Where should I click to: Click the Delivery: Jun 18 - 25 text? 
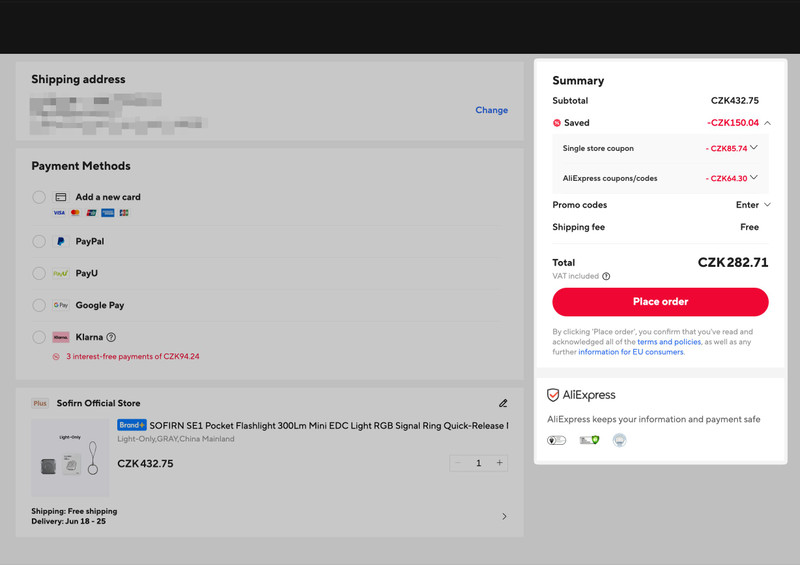point(68,522)
